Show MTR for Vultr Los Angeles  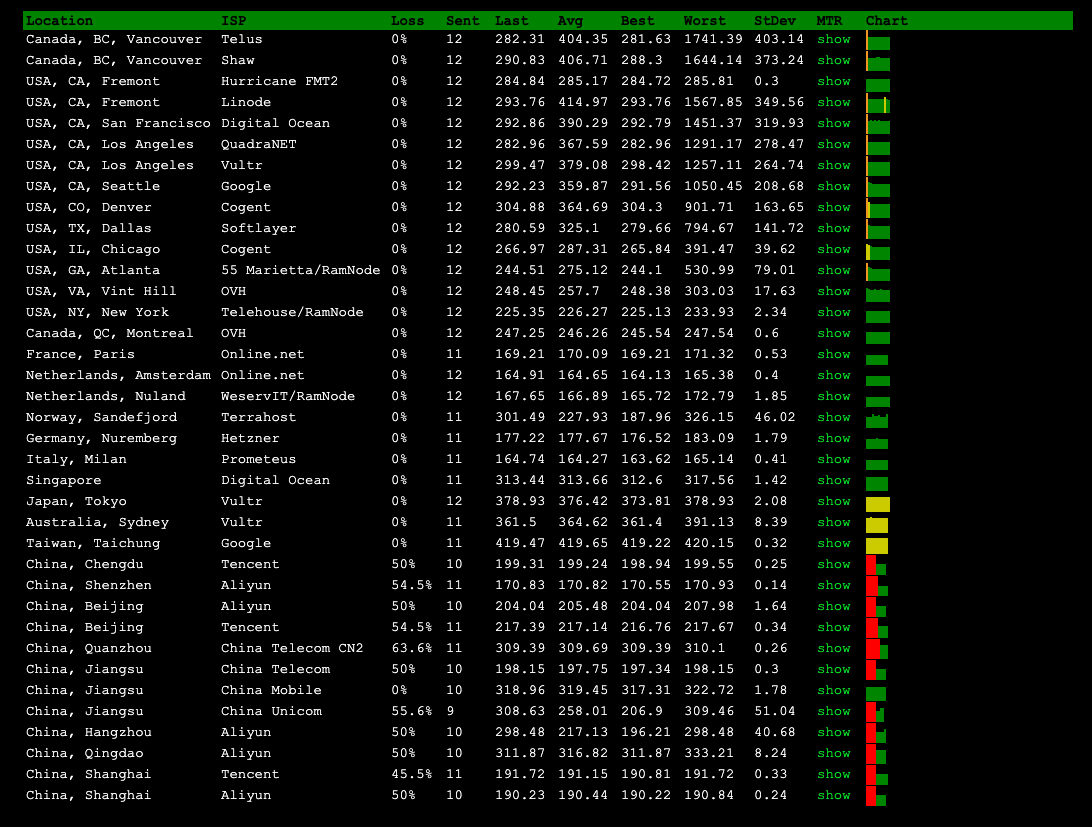[x=834, y=165]
